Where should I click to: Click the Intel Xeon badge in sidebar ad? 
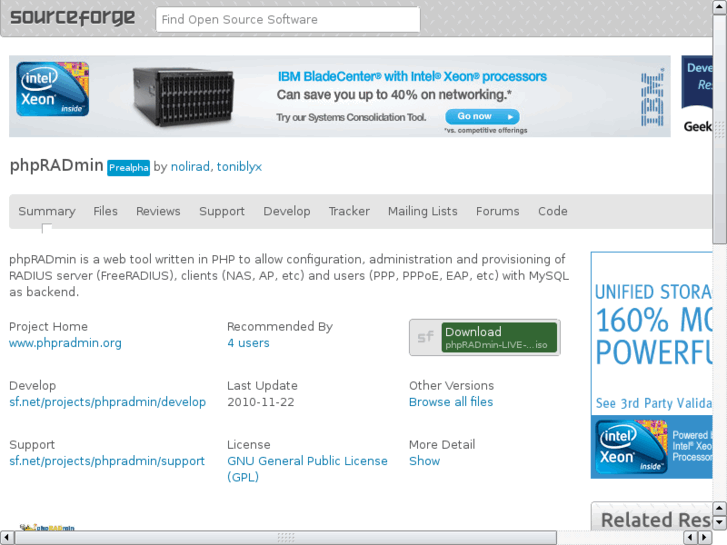[x=631, y=447]
